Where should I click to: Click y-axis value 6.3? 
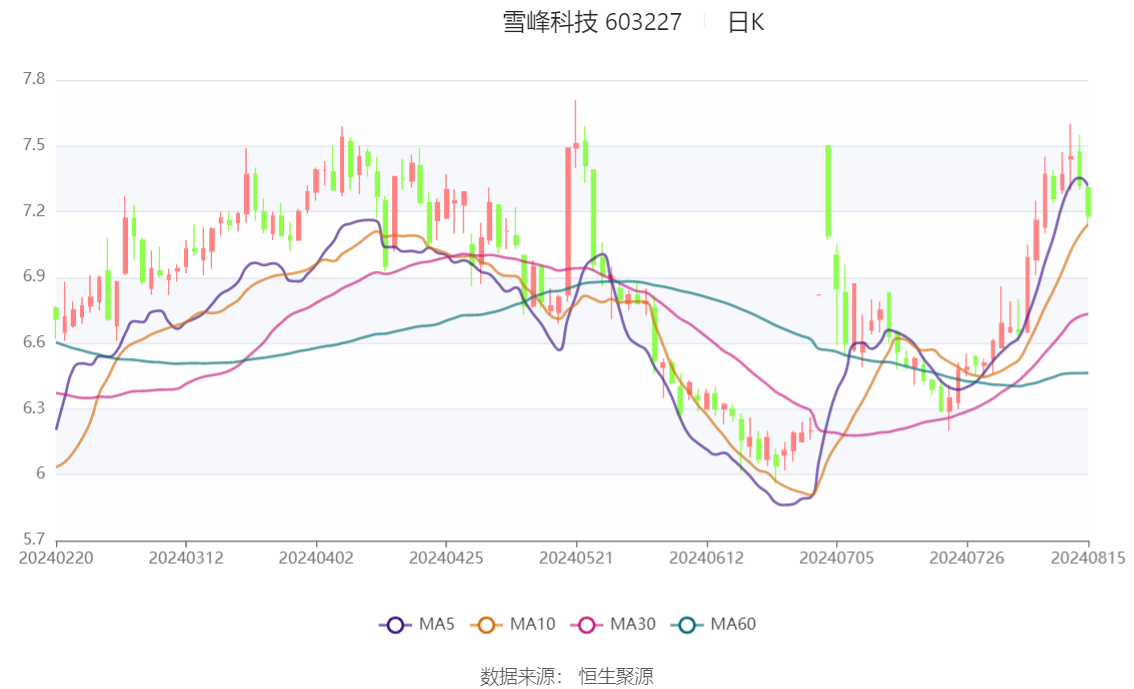[x=34, y=408]
